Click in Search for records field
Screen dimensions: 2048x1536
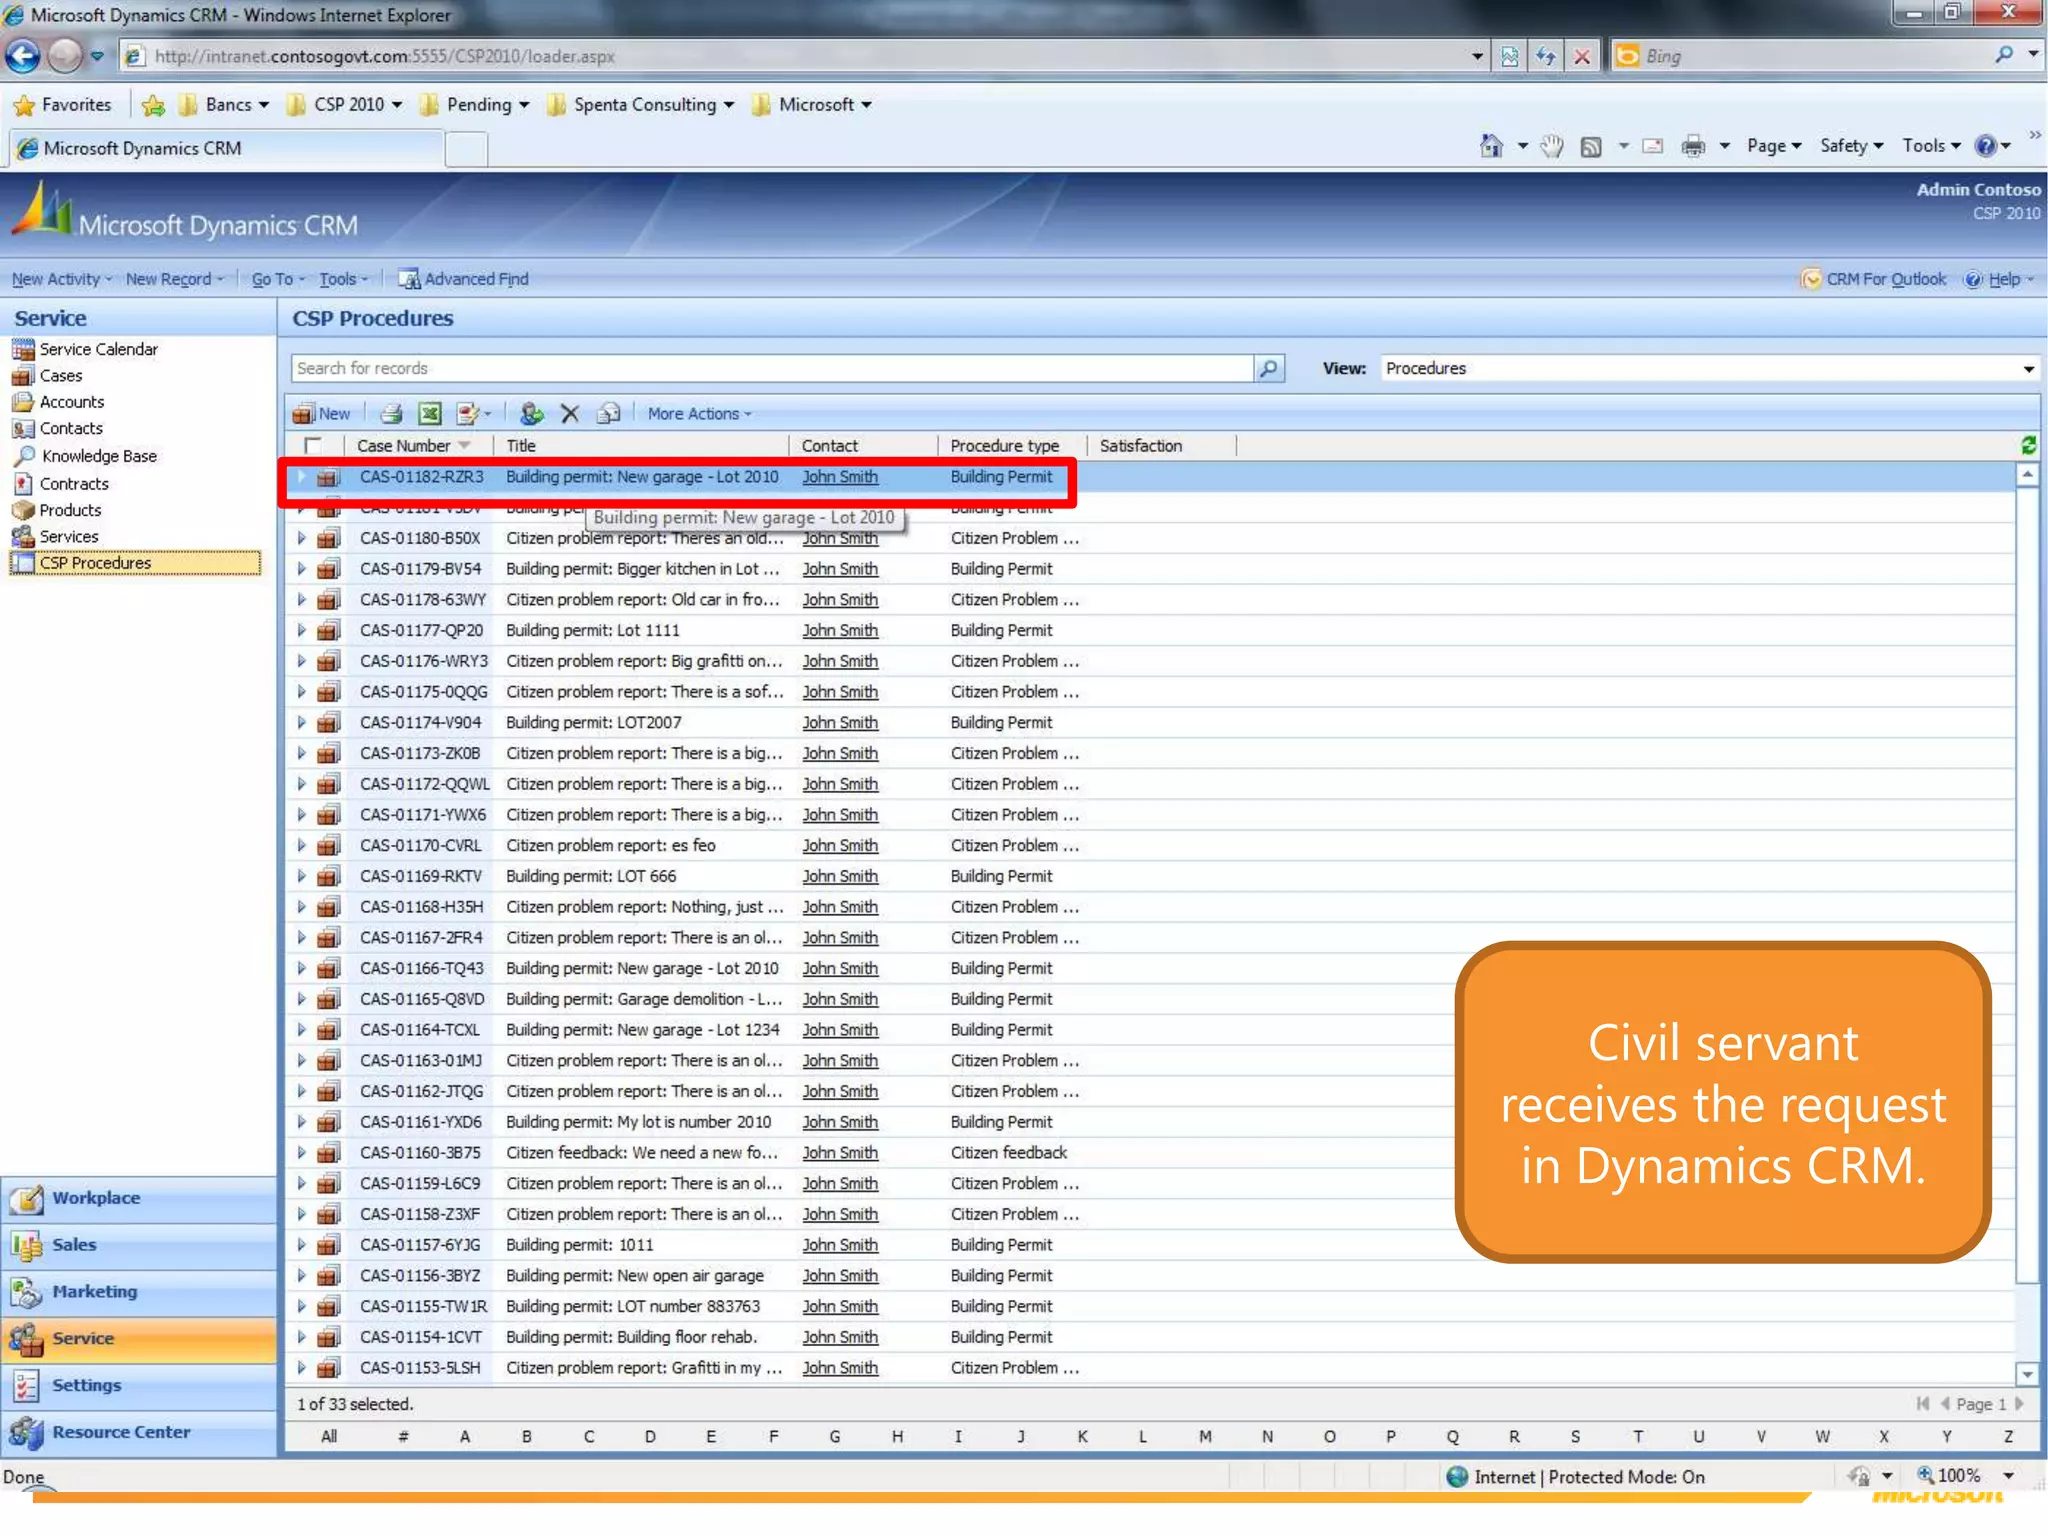[772, 368]
